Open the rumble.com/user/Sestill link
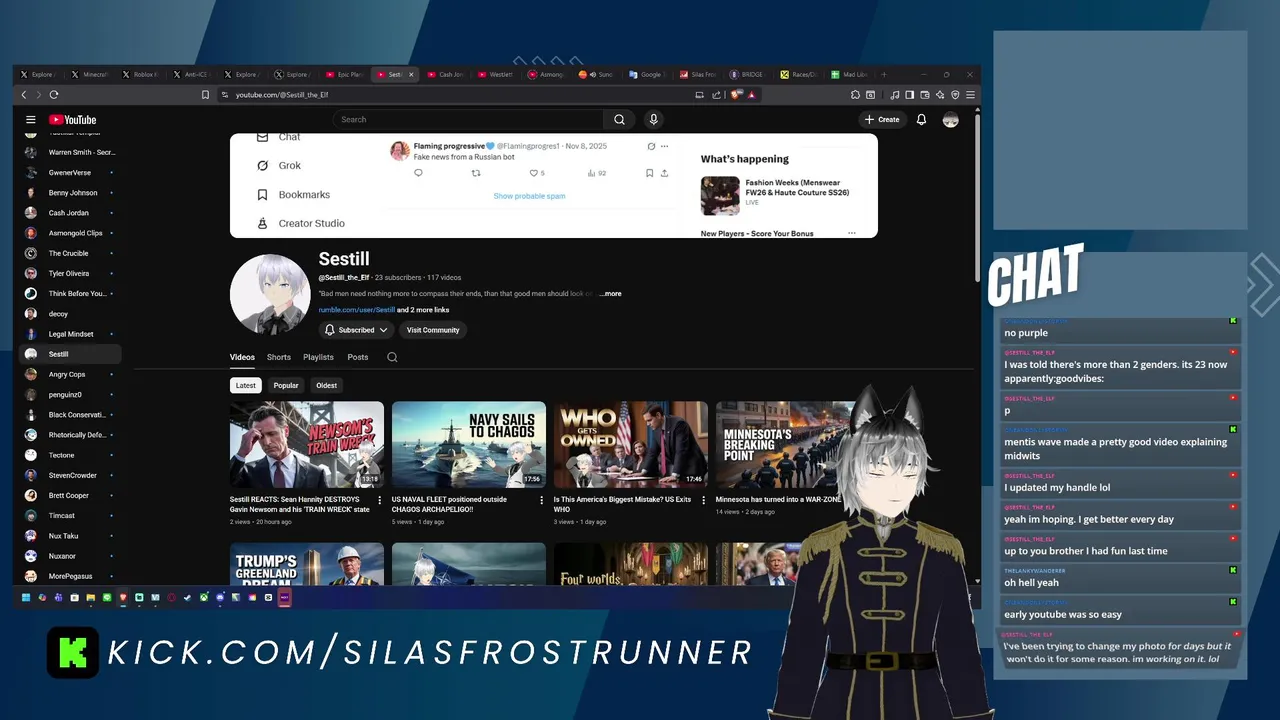The width and height of the screenshot is (1280, 720). click(357, 310)
